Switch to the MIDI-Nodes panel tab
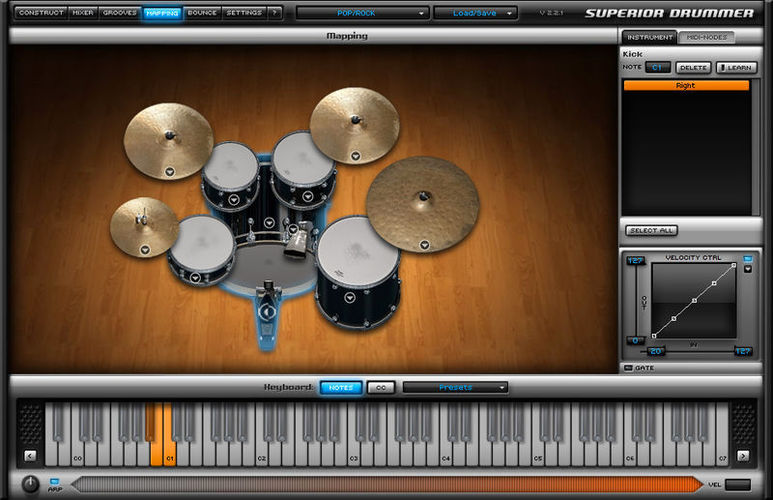Viewport: 773px width, 500px height. pos(706,37)
